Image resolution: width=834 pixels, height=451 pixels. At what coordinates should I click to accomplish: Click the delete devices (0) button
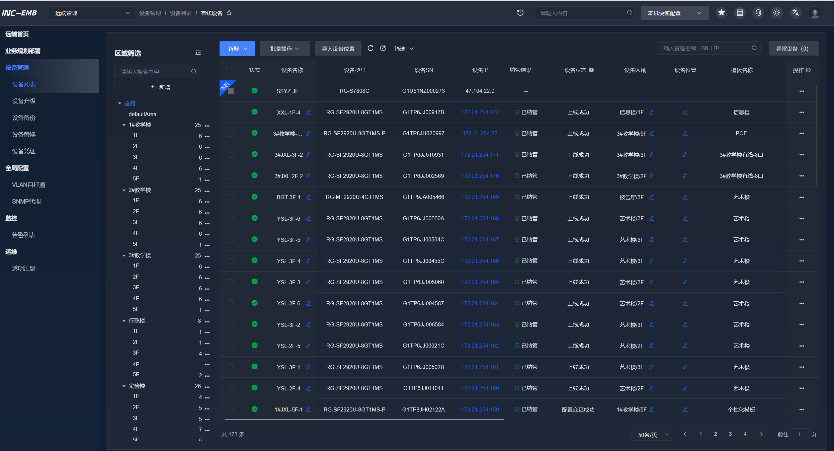click(x=794, y=48)
